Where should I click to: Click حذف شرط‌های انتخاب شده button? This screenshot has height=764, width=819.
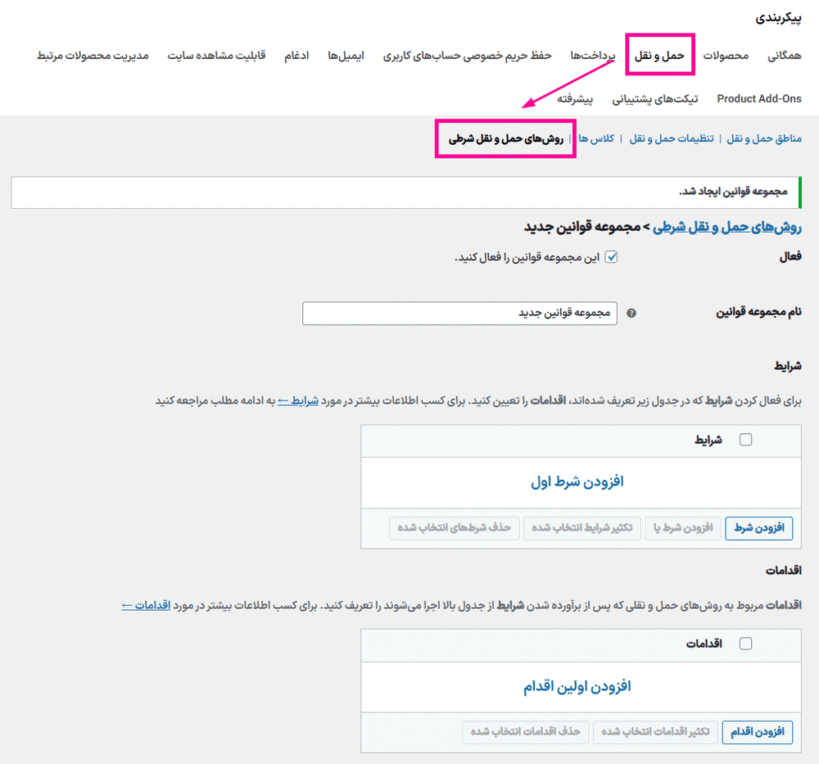(454, 528)
